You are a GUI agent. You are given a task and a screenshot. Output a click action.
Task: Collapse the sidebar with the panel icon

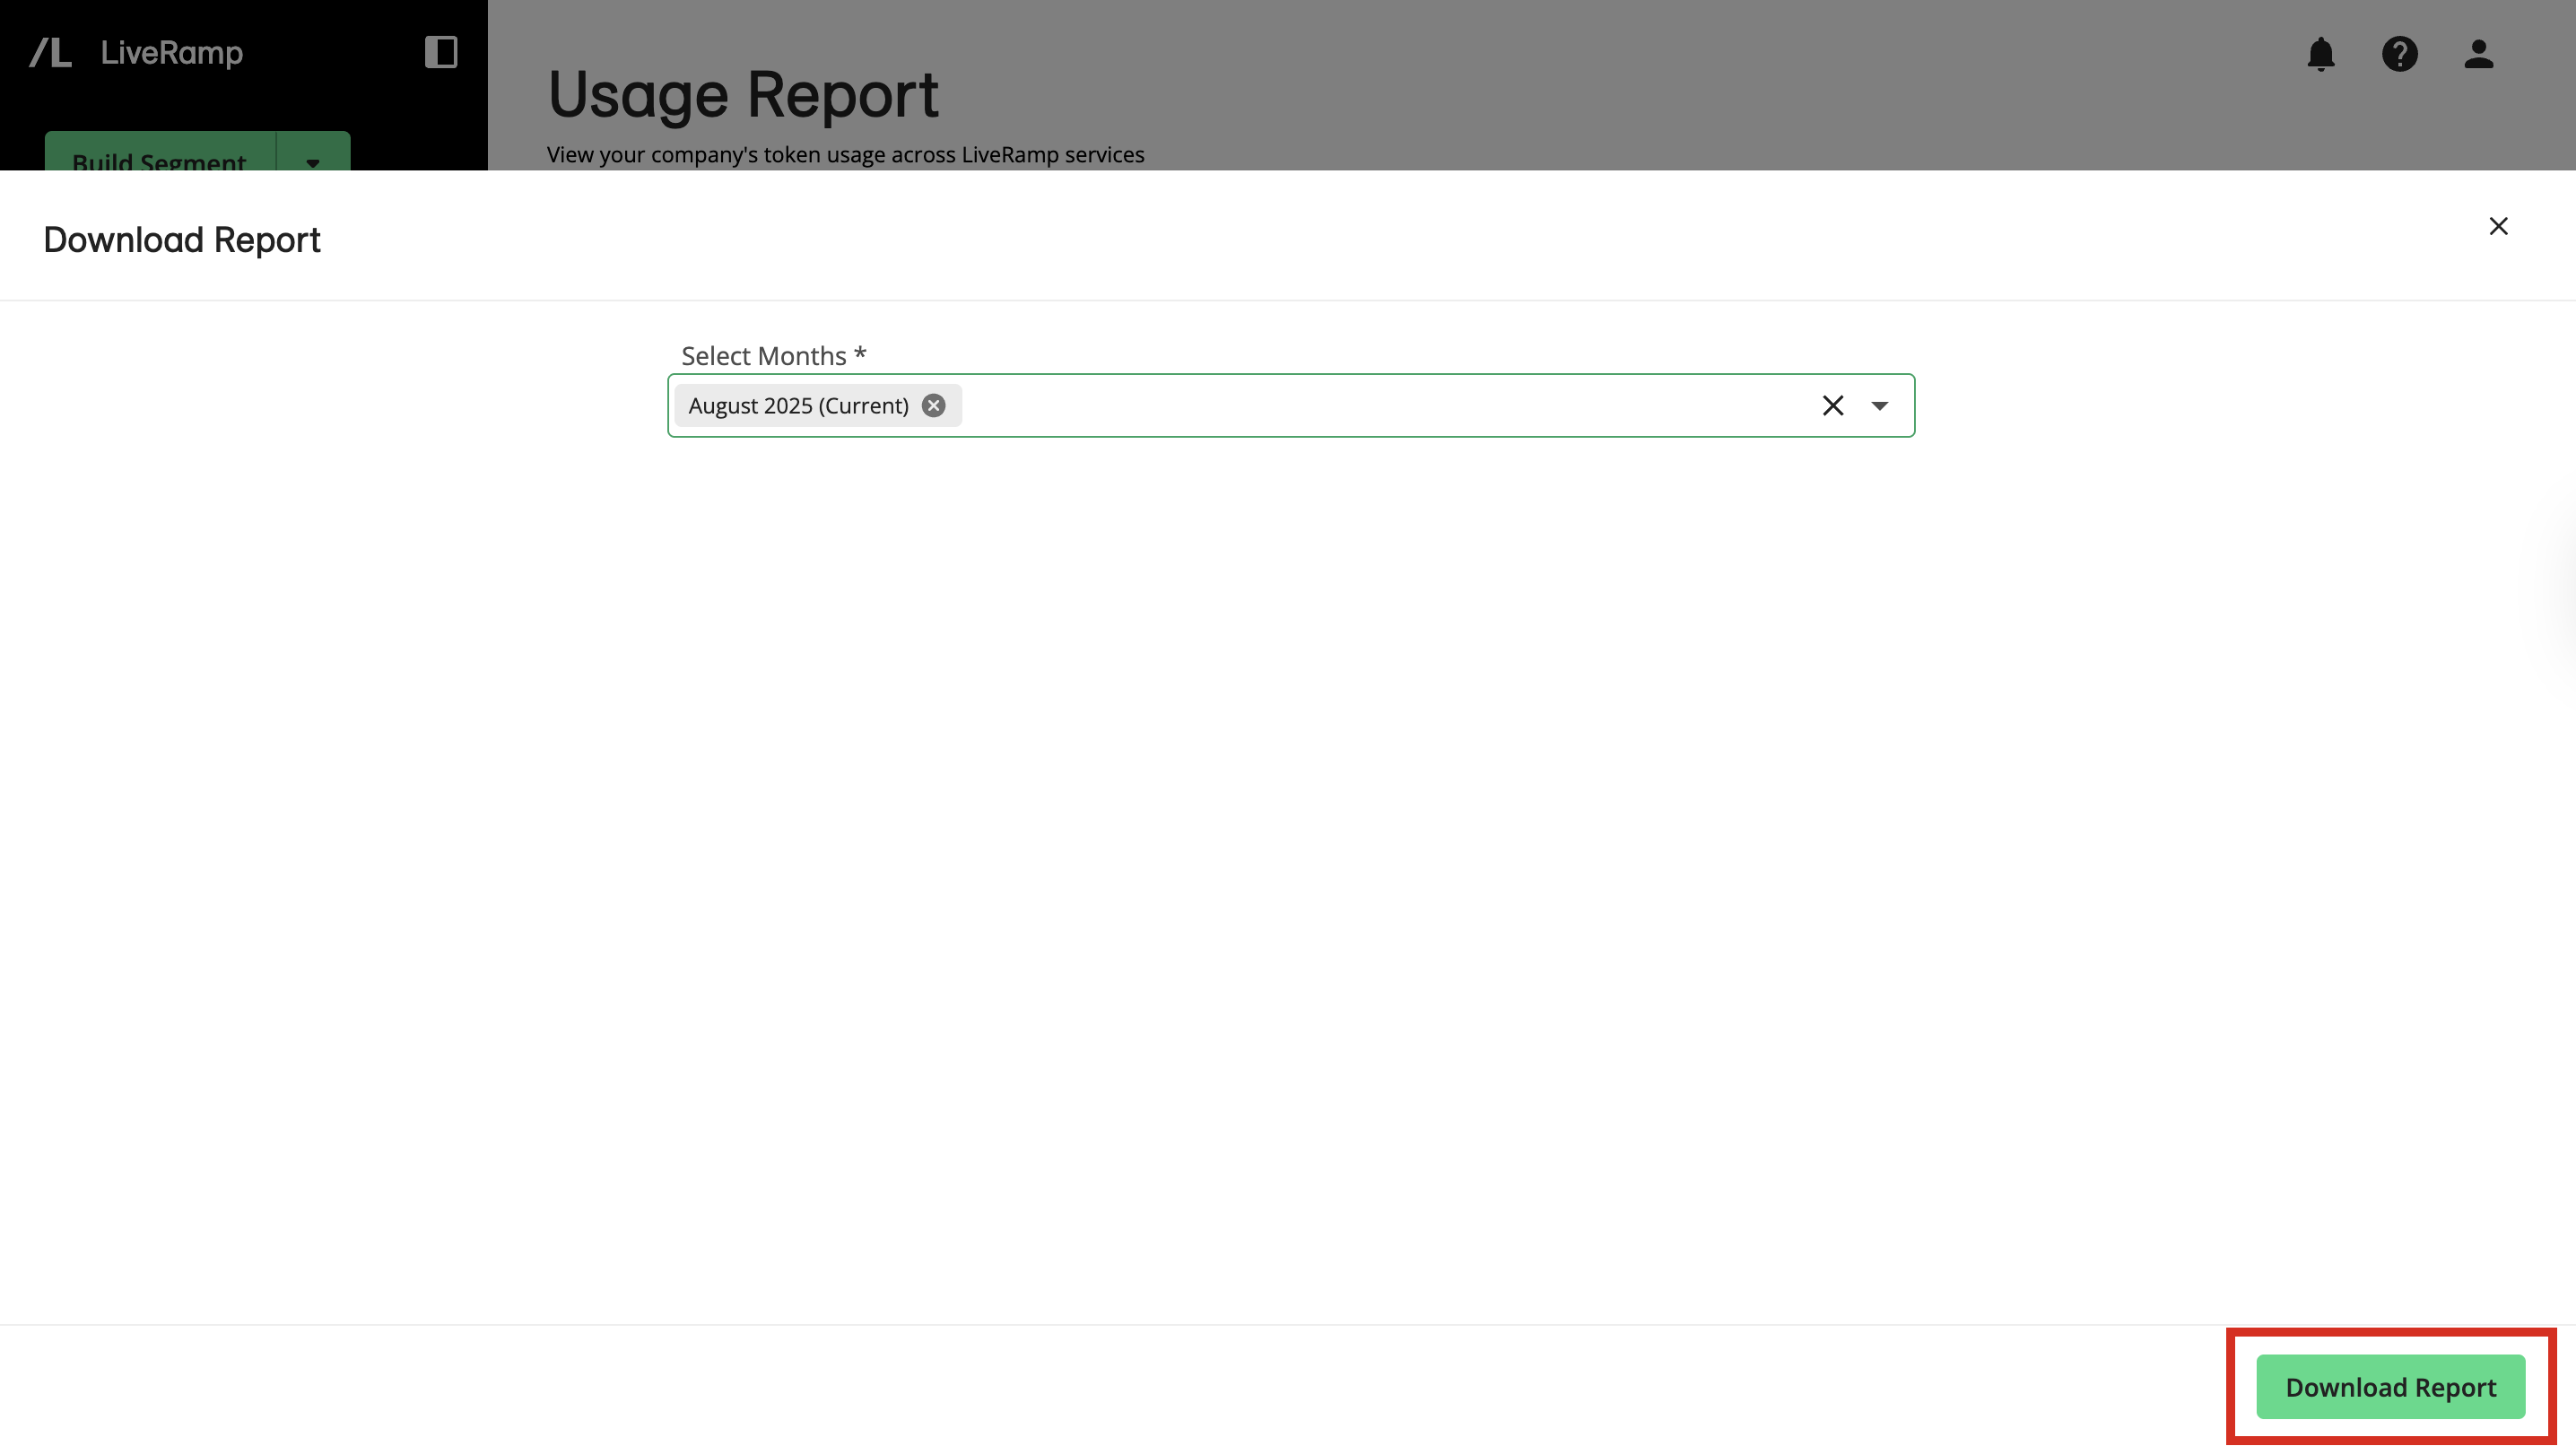coord(440,52)
